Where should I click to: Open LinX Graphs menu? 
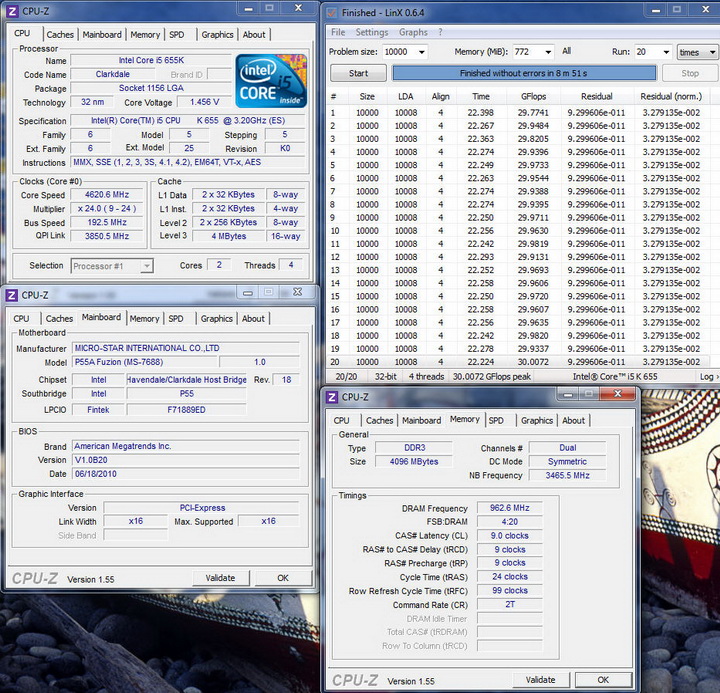coord(413,32)
